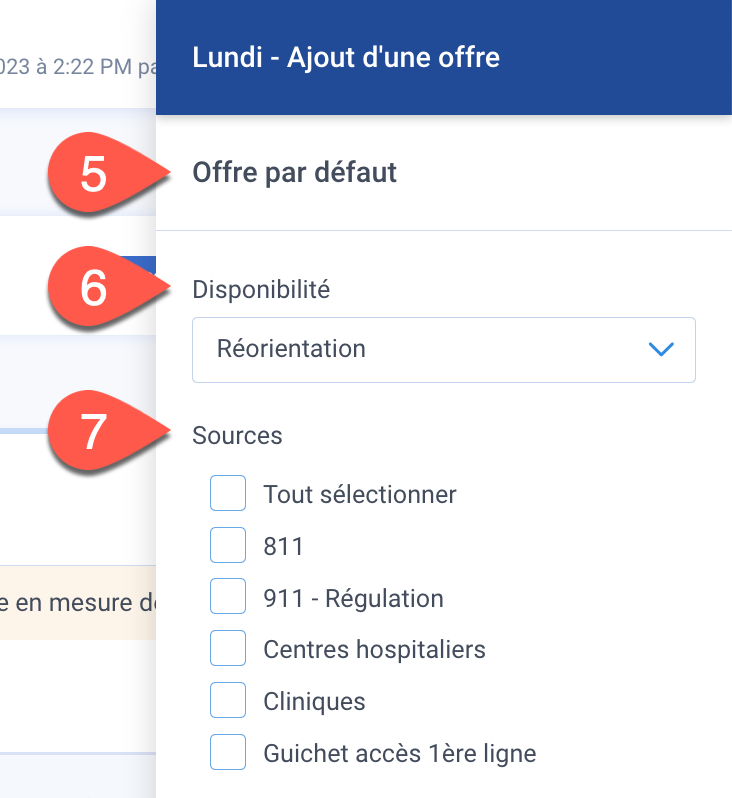Click the Lundi - Ajout d'une offre title
732x798 pixels.
coord(346,57)
